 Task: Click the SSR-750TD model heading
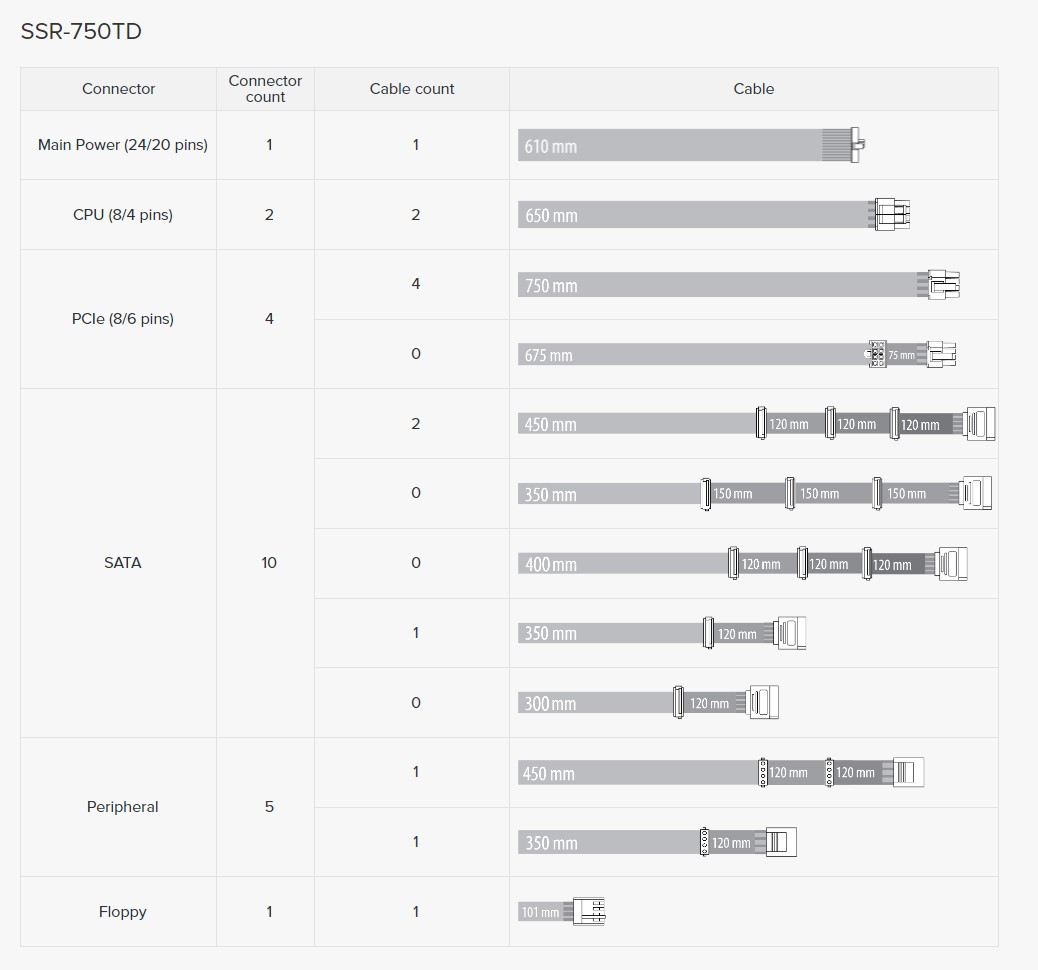pos(81,32)
